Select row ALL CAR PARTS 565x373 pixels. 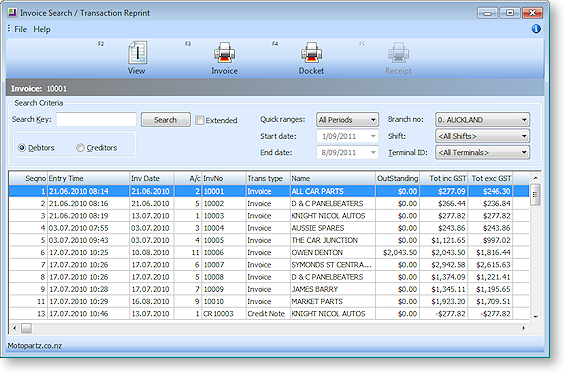coord(269,191)
